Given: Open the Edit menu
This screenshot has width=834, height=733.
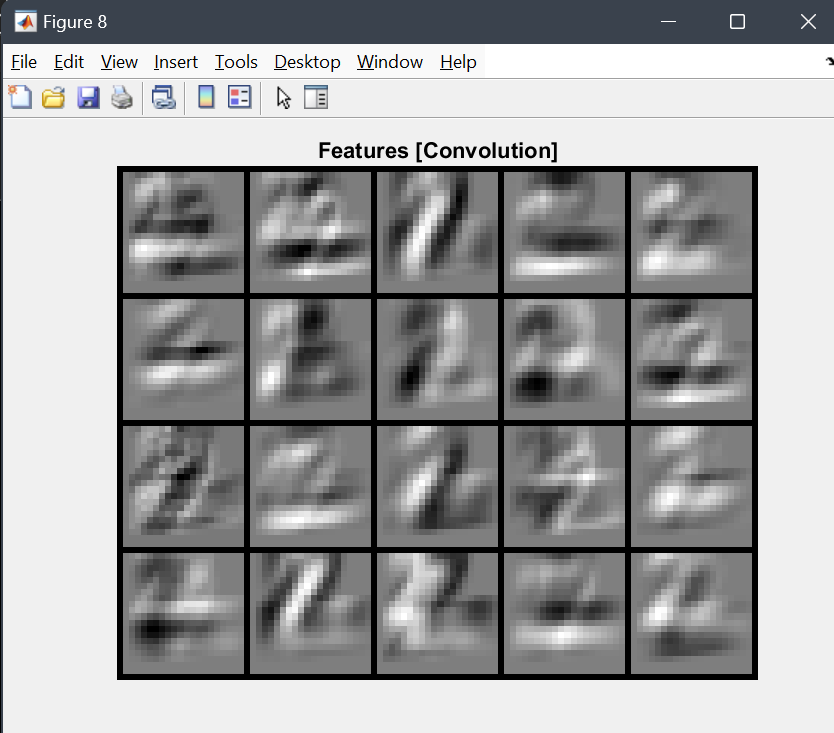Looking at the screenshot, I should coord(69,62).
